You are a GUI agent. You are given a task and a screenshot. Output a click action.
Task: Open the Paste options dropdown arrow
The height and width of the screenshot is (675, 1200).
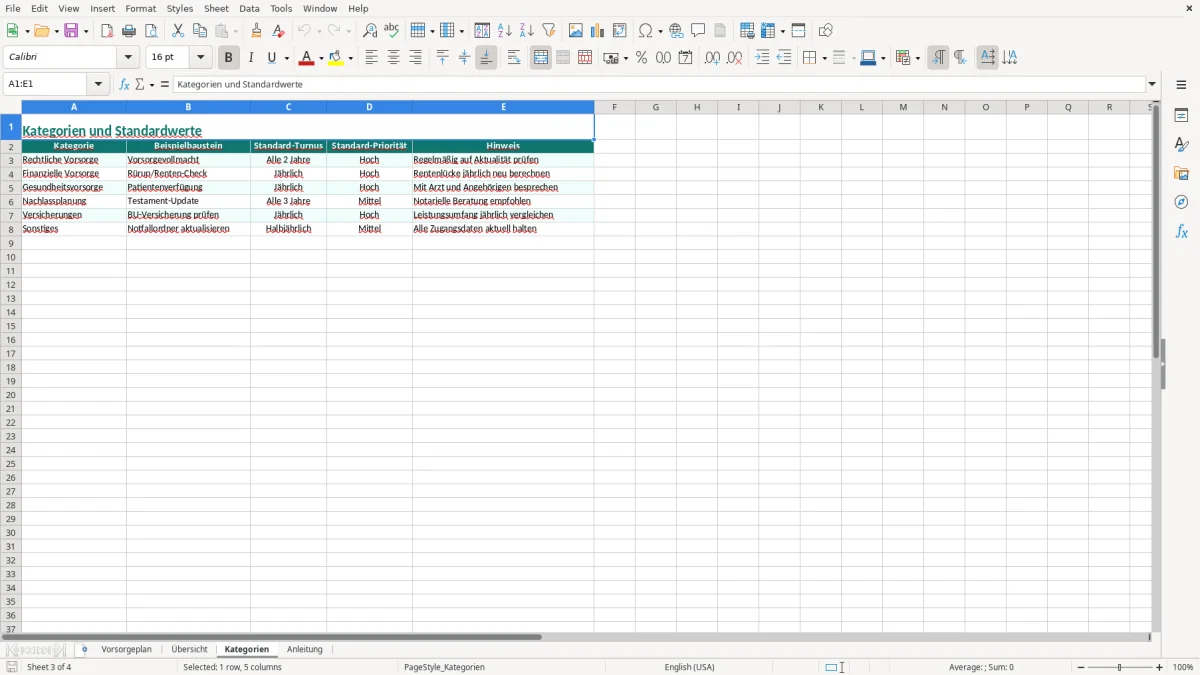pyautogui.click(x=236, y=31)
